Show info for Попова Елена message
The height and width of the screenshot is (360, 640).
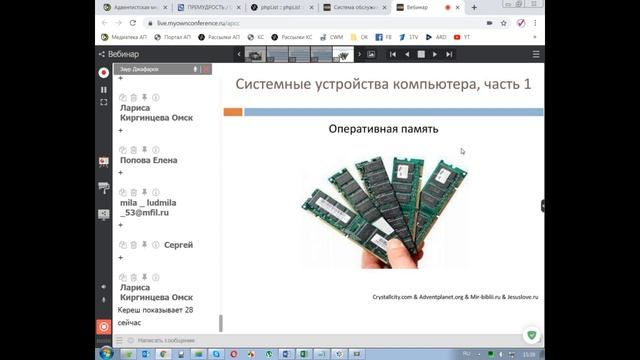pos(156,150)
